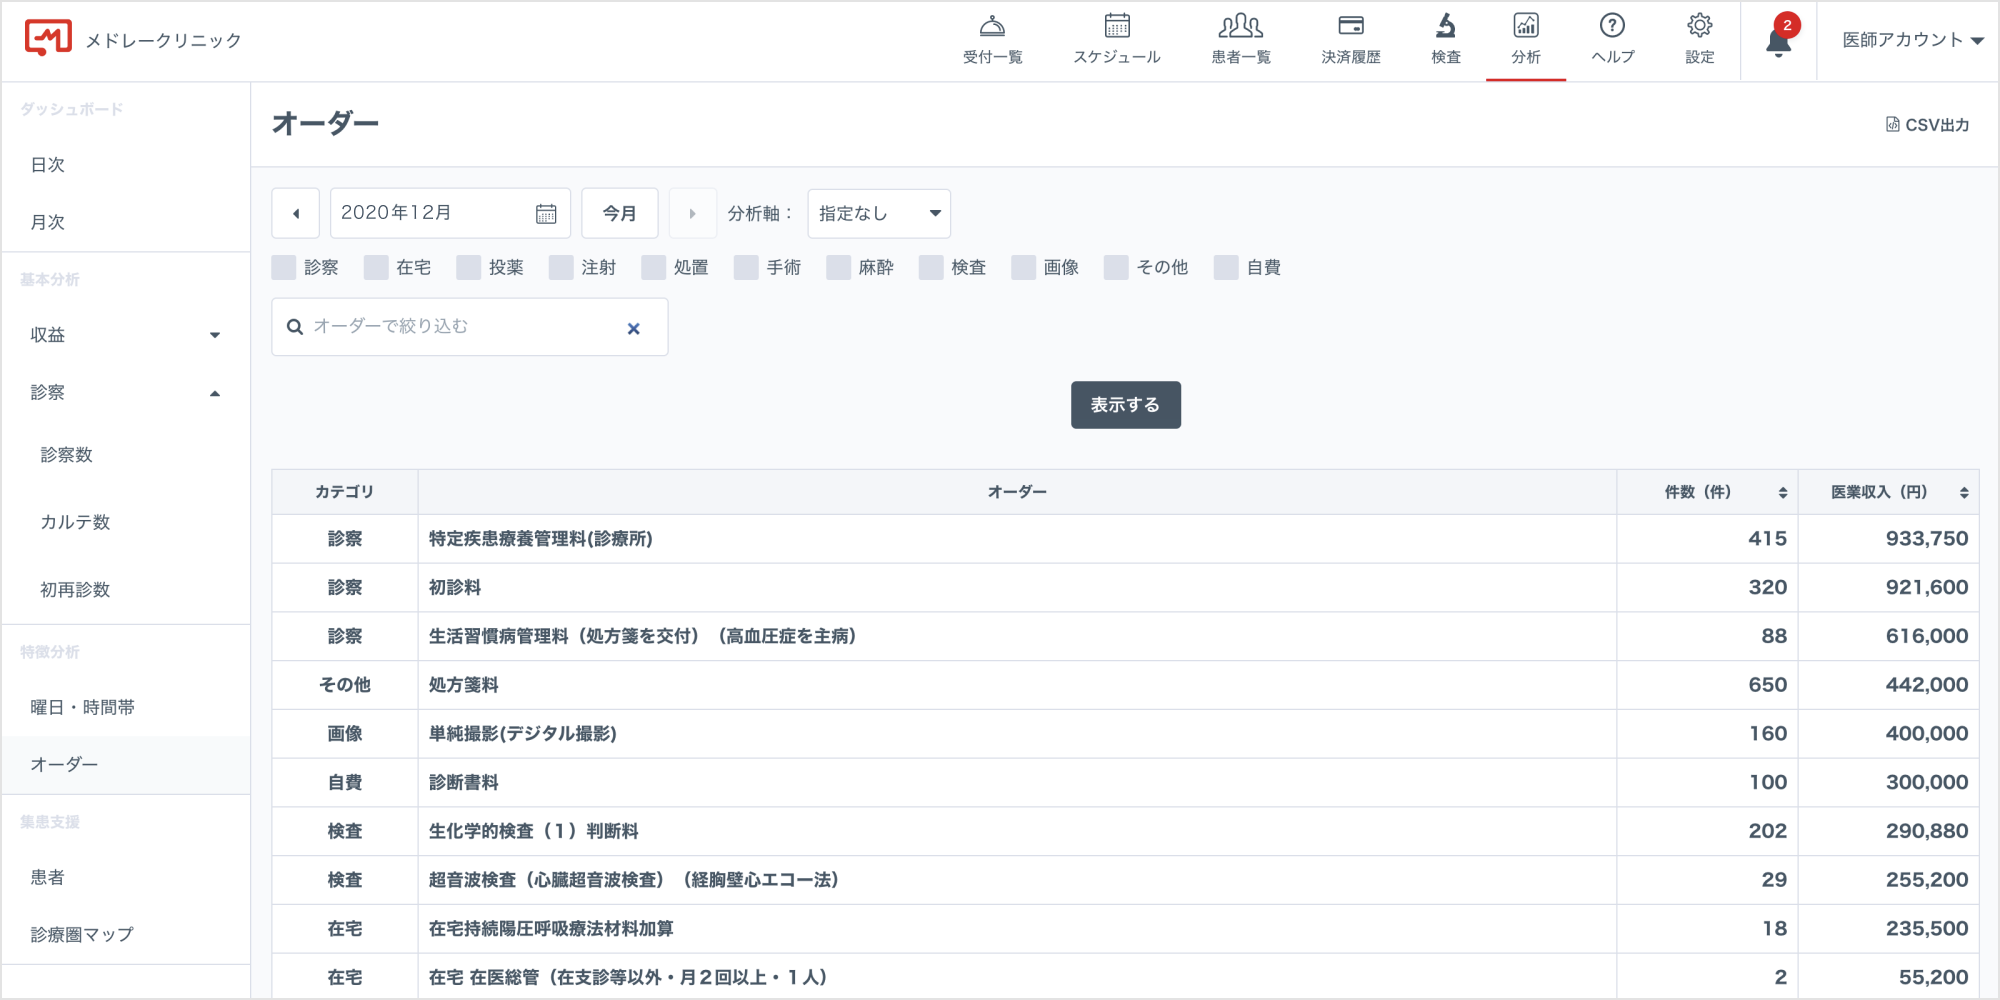Click the オーダーで絞り込む search field
The width and height of the screenshot is (2000, 1000).
tap(460, 327)
